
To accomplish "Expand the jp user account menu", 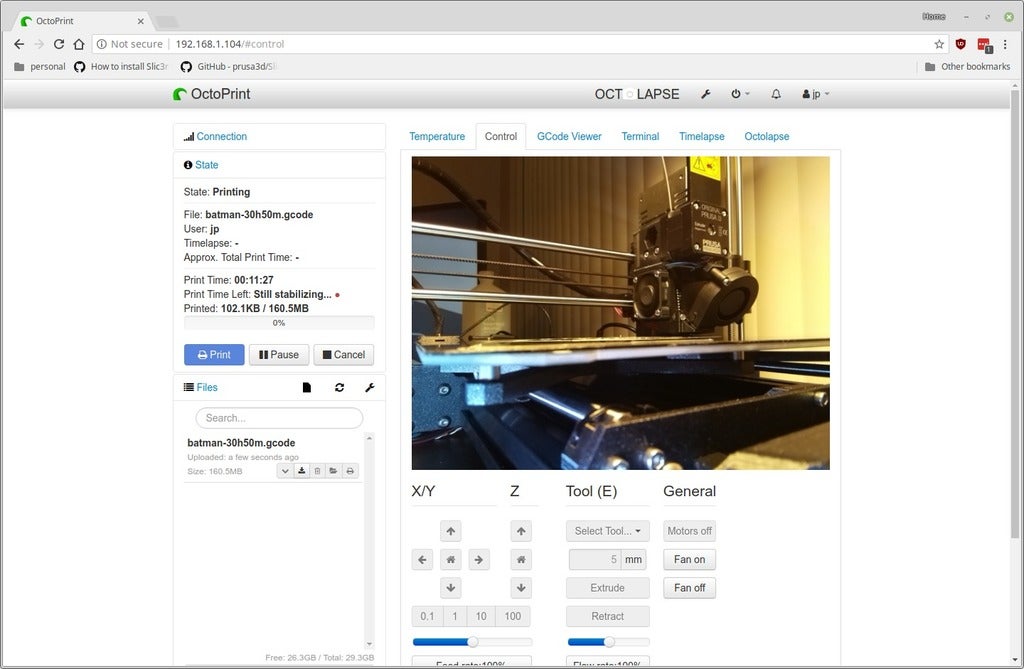I will tap(816, 93).
